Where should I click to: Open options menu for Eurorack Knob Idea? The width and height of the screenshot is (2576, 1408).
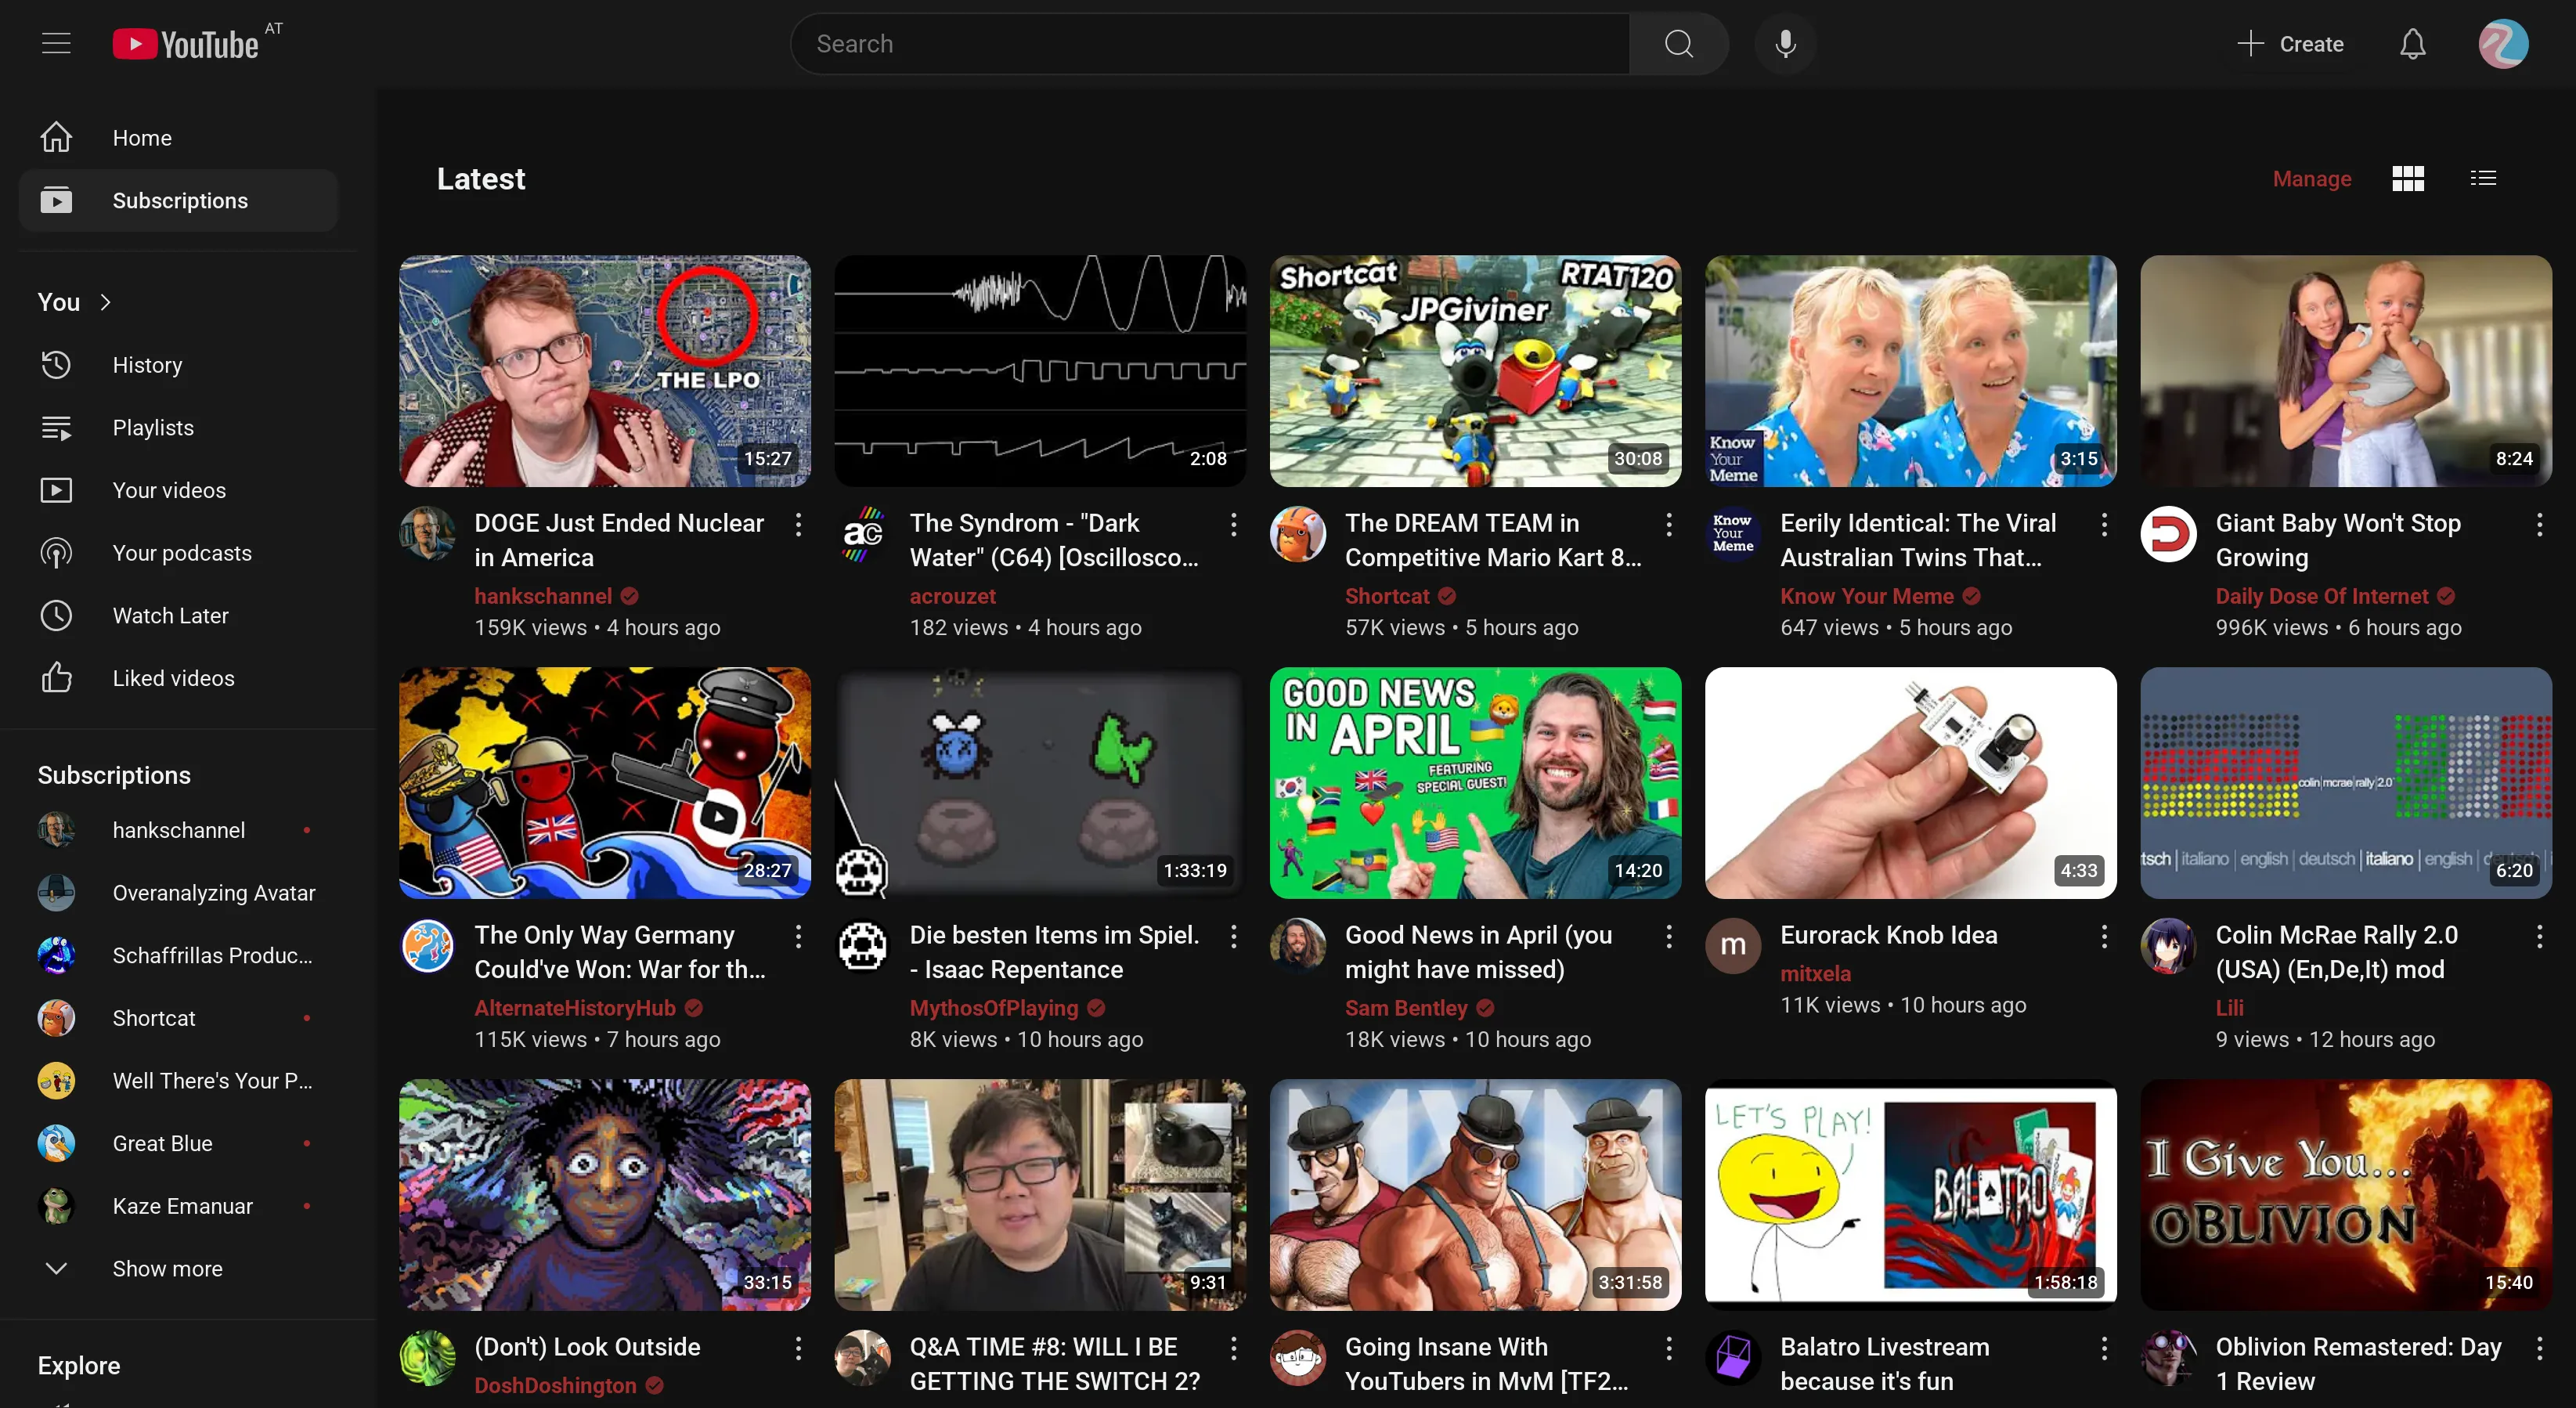click(2104, 937)
